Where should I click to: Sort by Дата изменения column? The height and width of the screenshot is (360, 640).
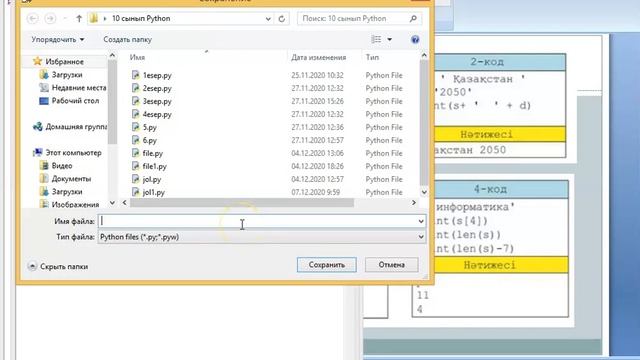pos(318,58)
